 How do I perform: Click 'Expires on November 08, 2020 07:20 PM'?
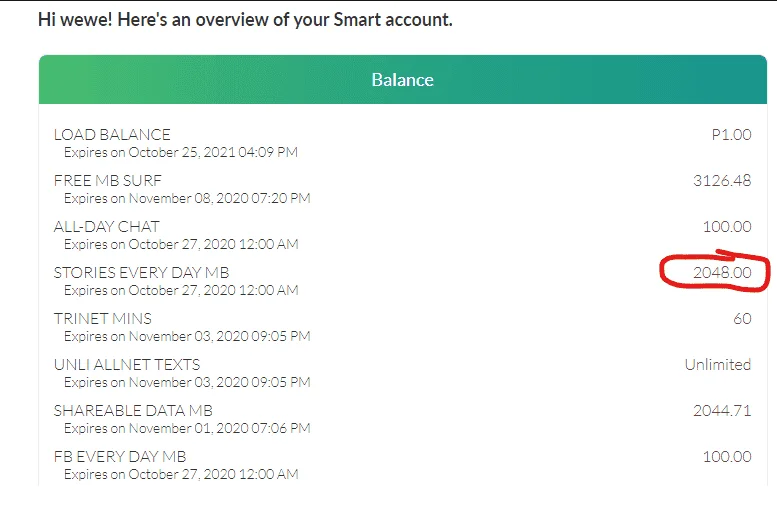point(187,198)
